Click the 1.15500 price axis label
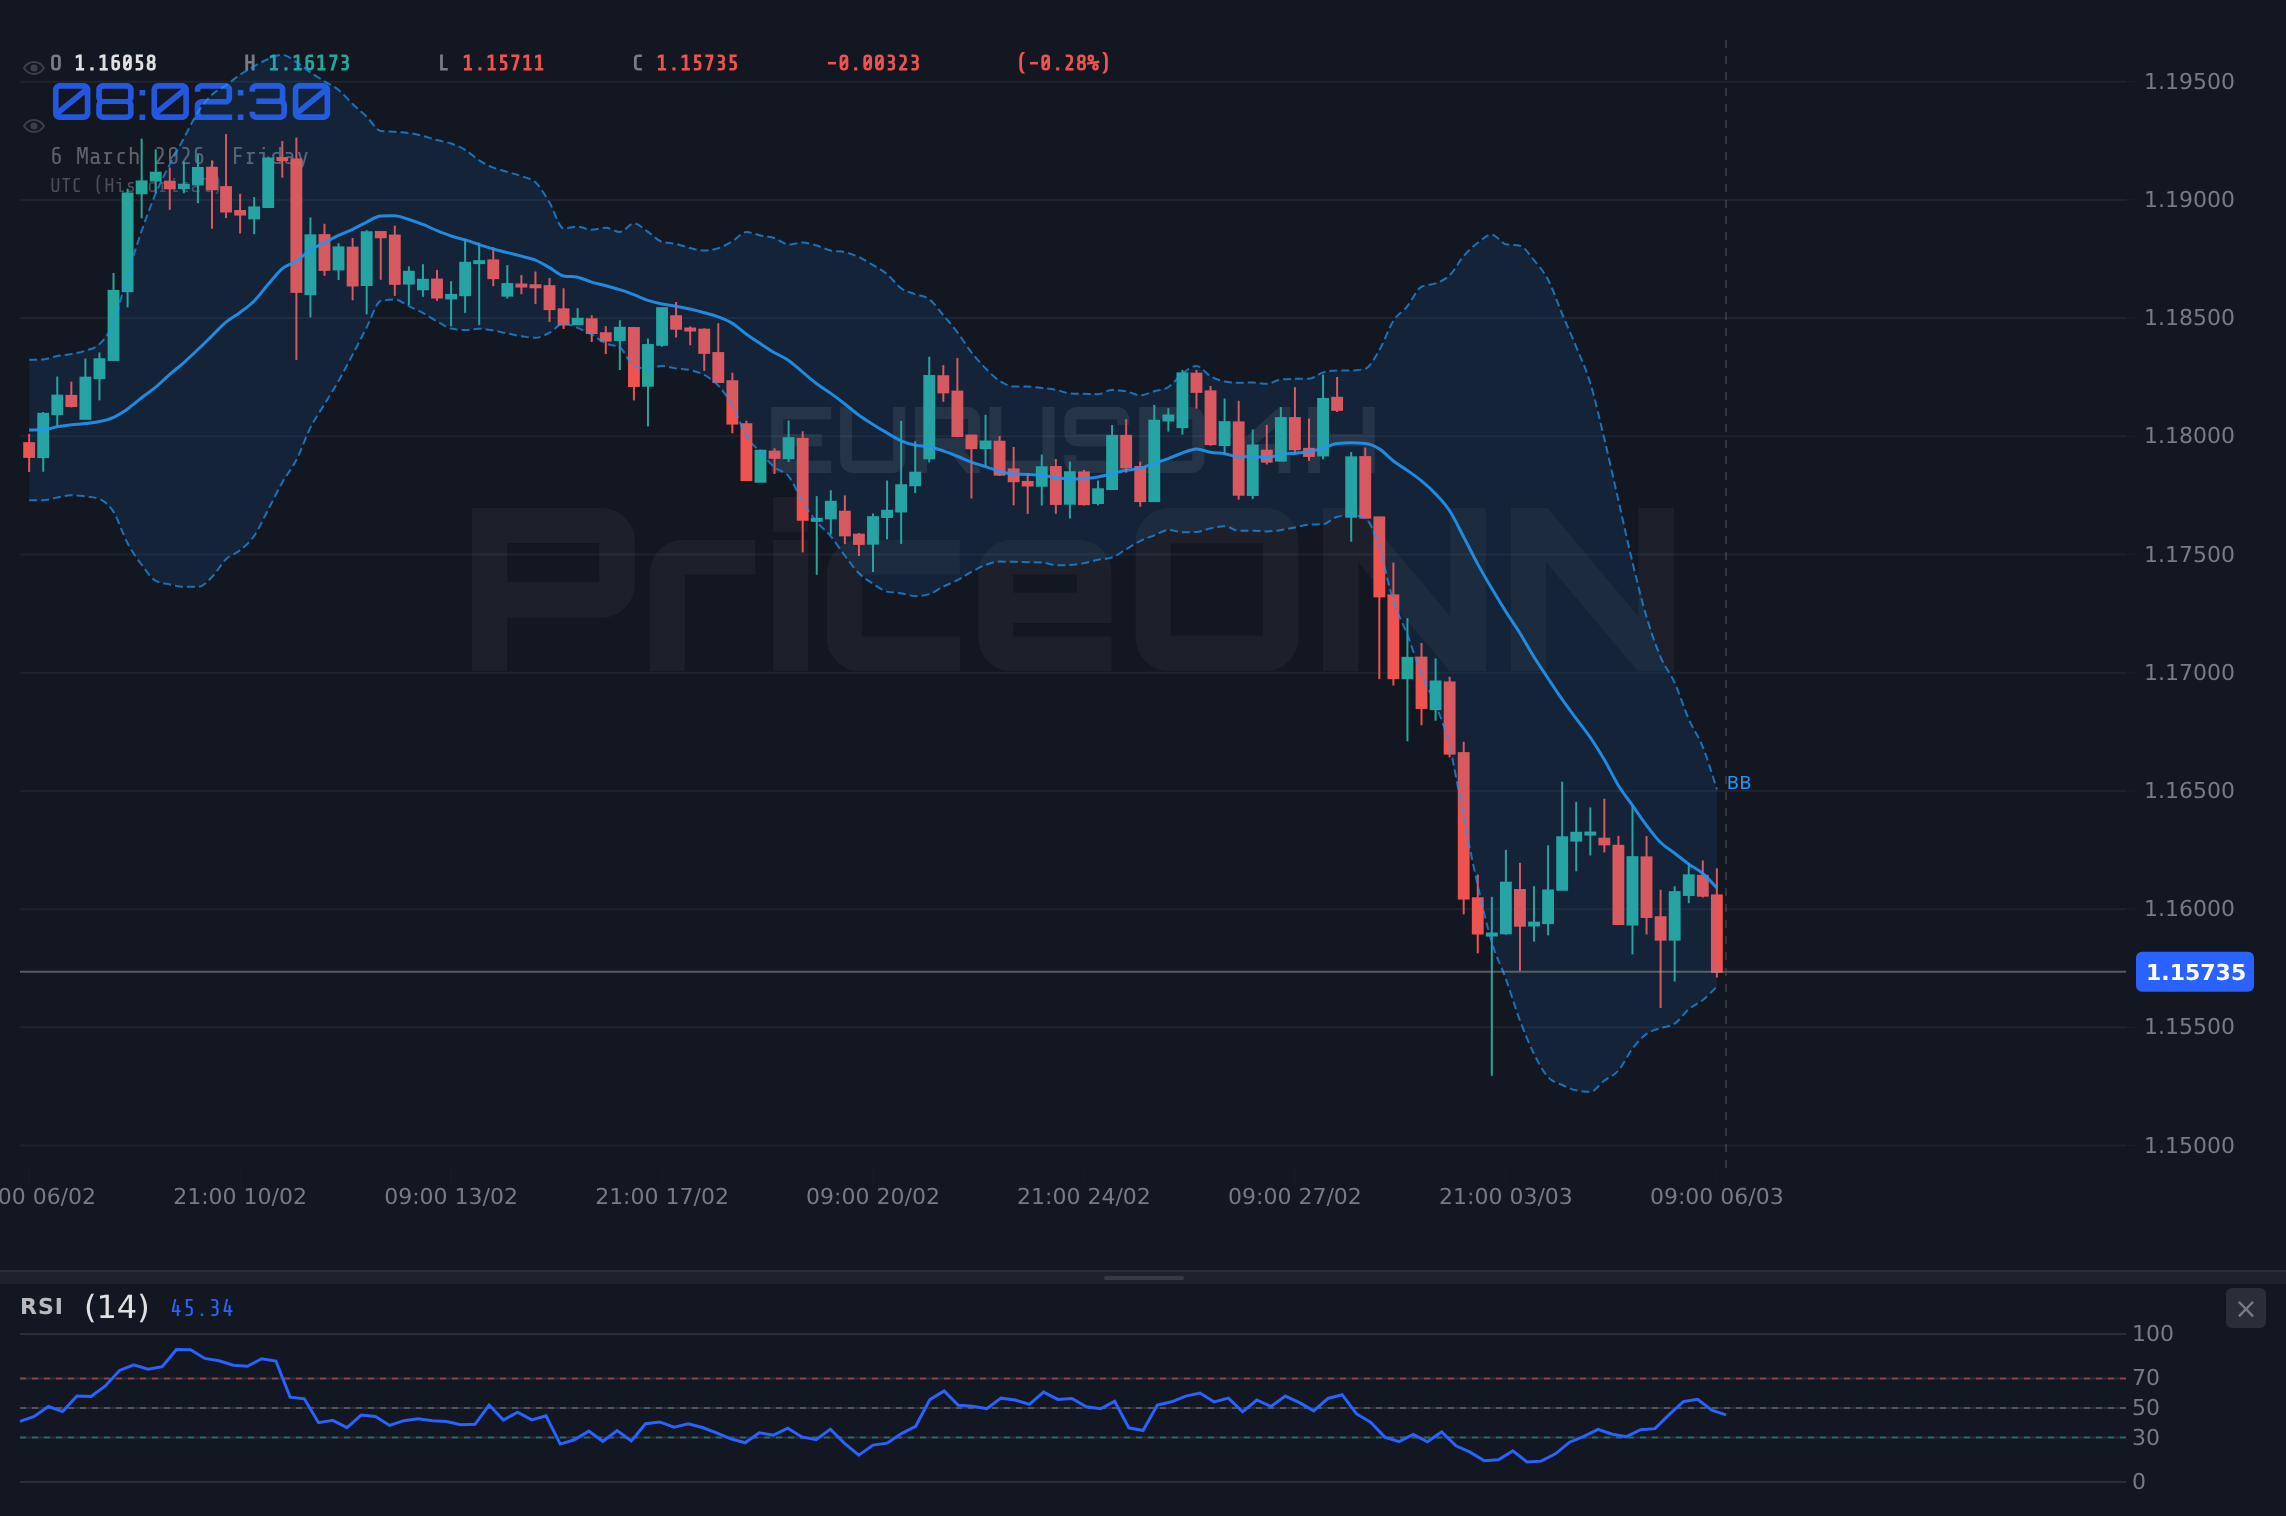Image resolution: width=2286 pixels, height=1516 pixels. pyautogui.click(x=2189, y=1026)
